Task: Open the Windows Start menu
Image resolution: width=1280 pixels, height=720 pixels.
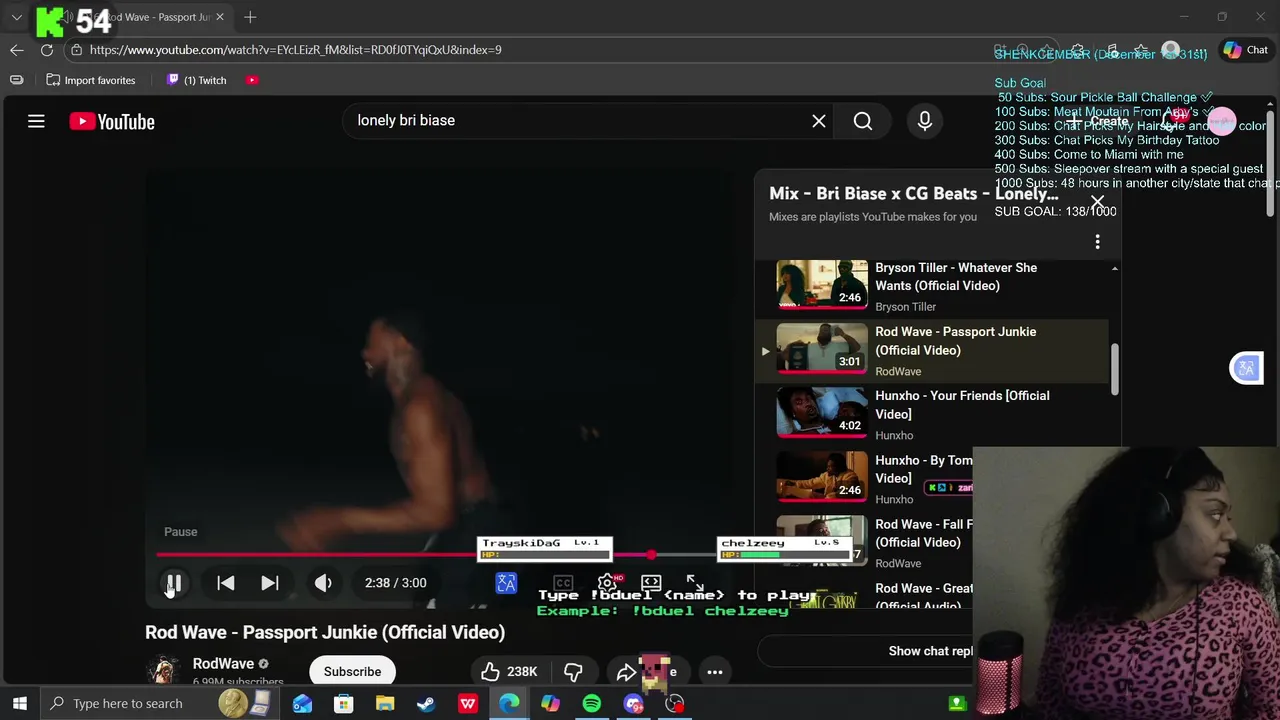Action: coord(19,703)
